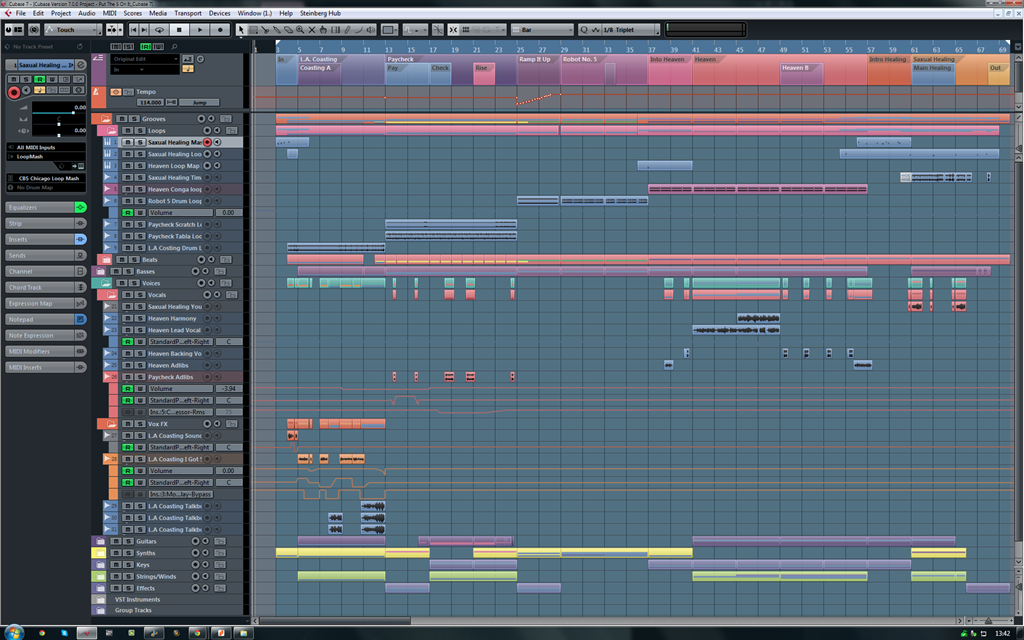
Task: Adjust the Inspector volume slider
Action: coord(59,113)
